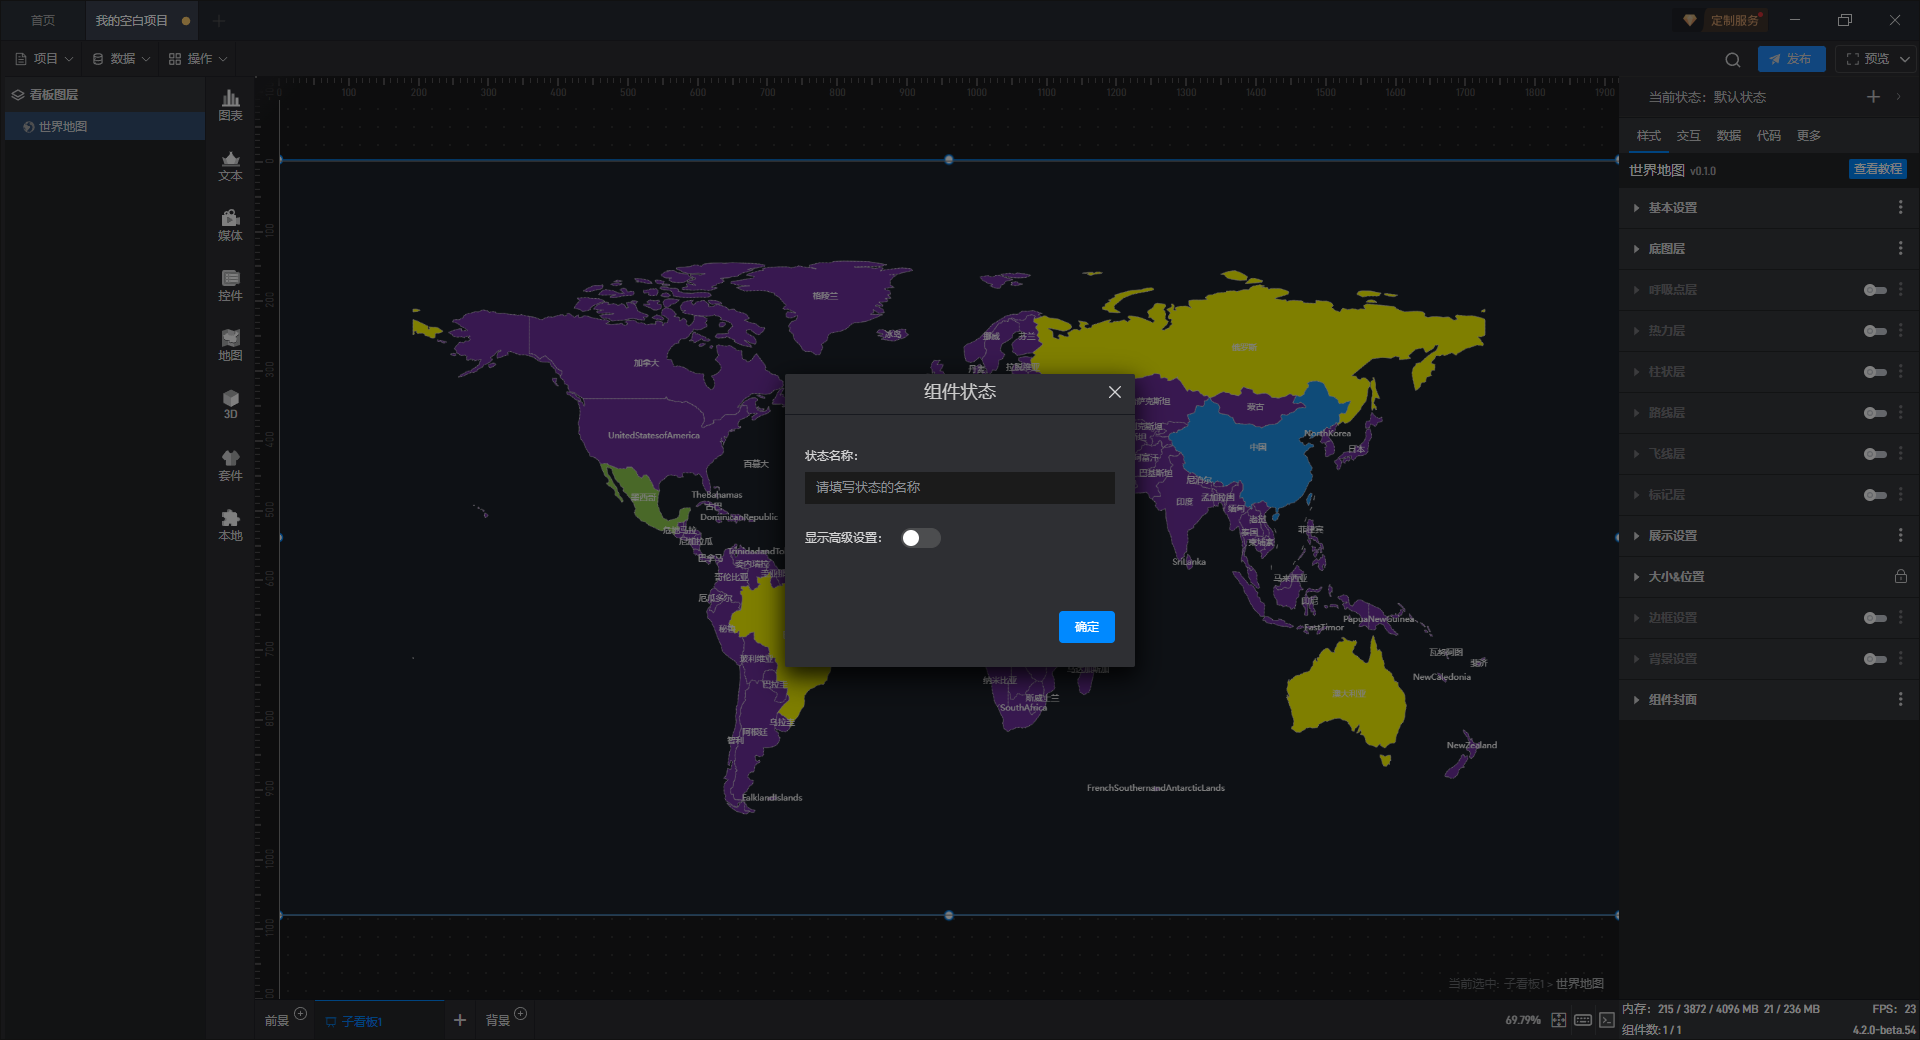Viewport: 1920px width, 1040px height.
Task: Open the 套件 (kits) component category
Action: point(230,465)
